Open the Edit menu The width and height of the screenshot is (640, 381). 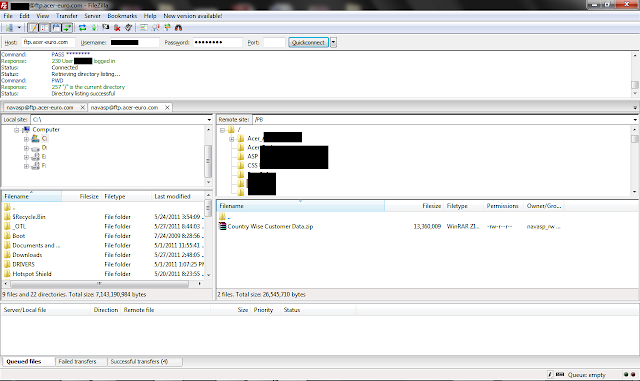click(x=24, y=16)
